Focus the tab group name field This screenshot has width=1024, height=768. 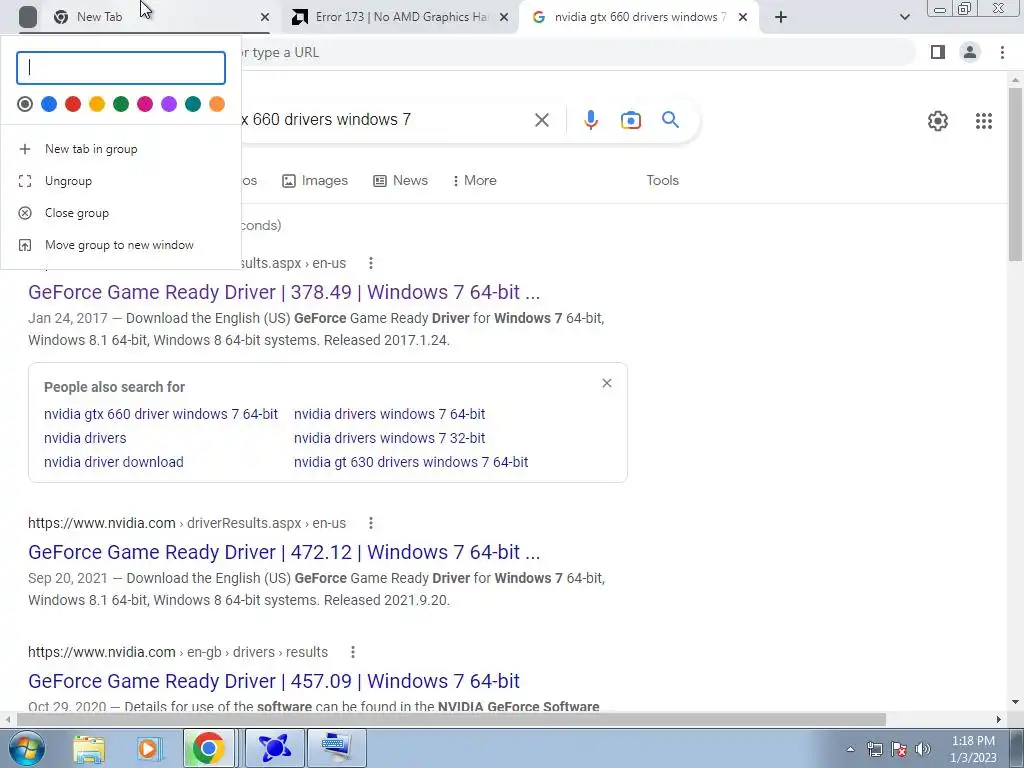121,68
